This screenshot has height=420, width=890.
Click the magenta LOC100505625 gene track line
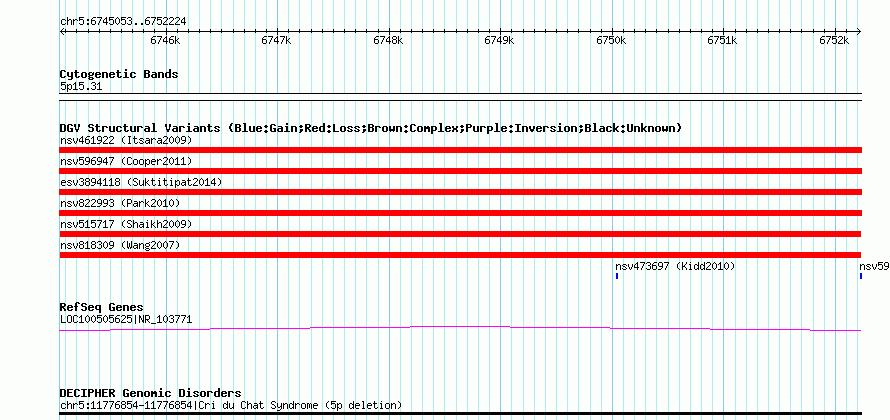point(460,328)
